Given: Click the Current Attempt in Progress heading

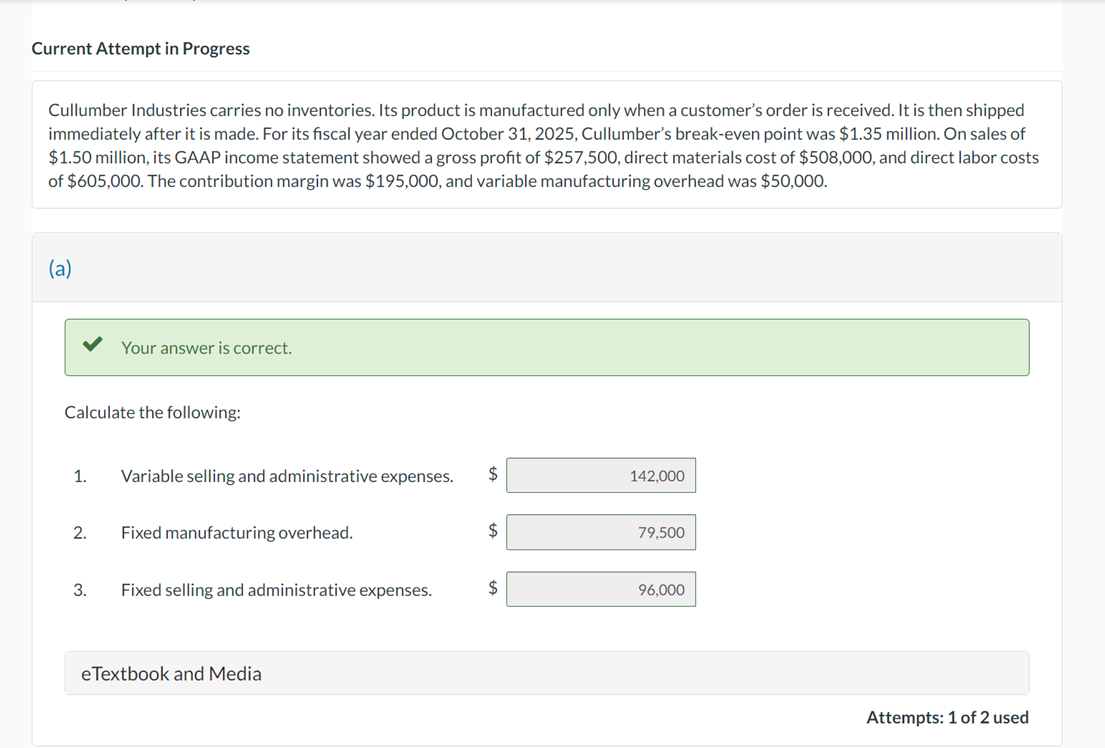Looking at the screenshot, I should [141, 49].
